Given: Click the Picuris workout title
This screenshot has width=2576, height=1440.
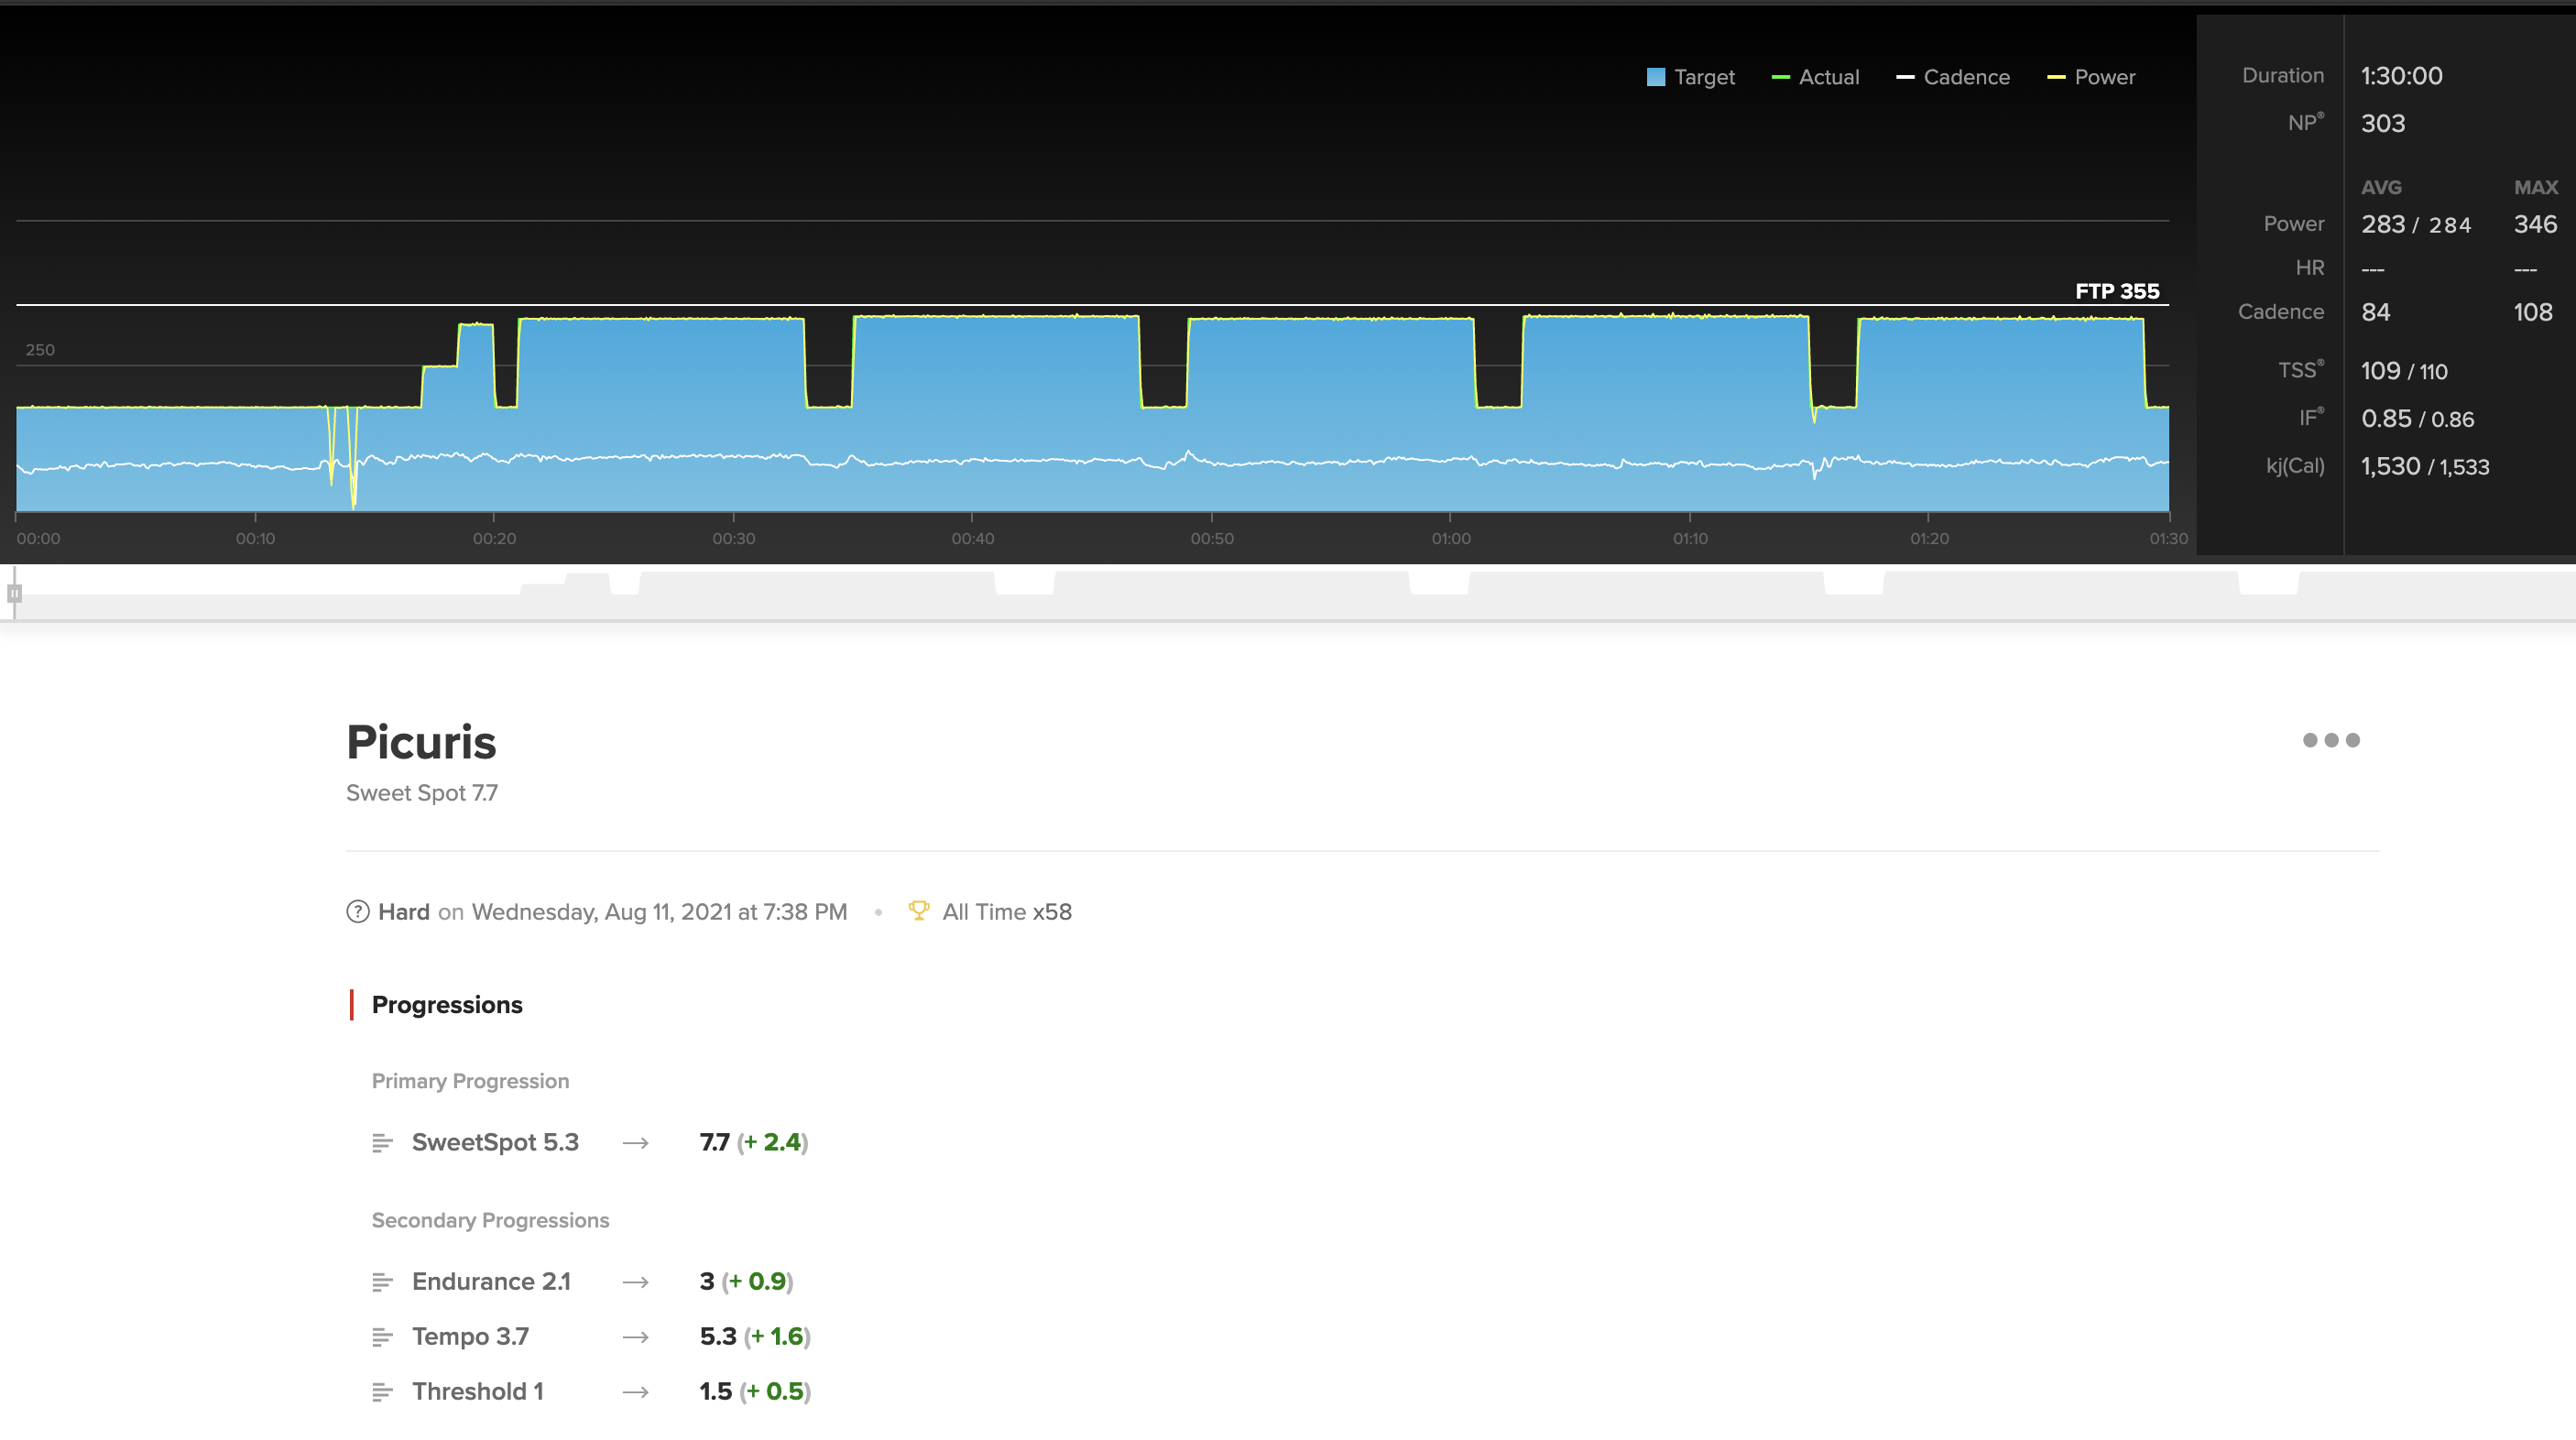Looking at the screenshot, I should pyautogui.click(x=421, y=742).
